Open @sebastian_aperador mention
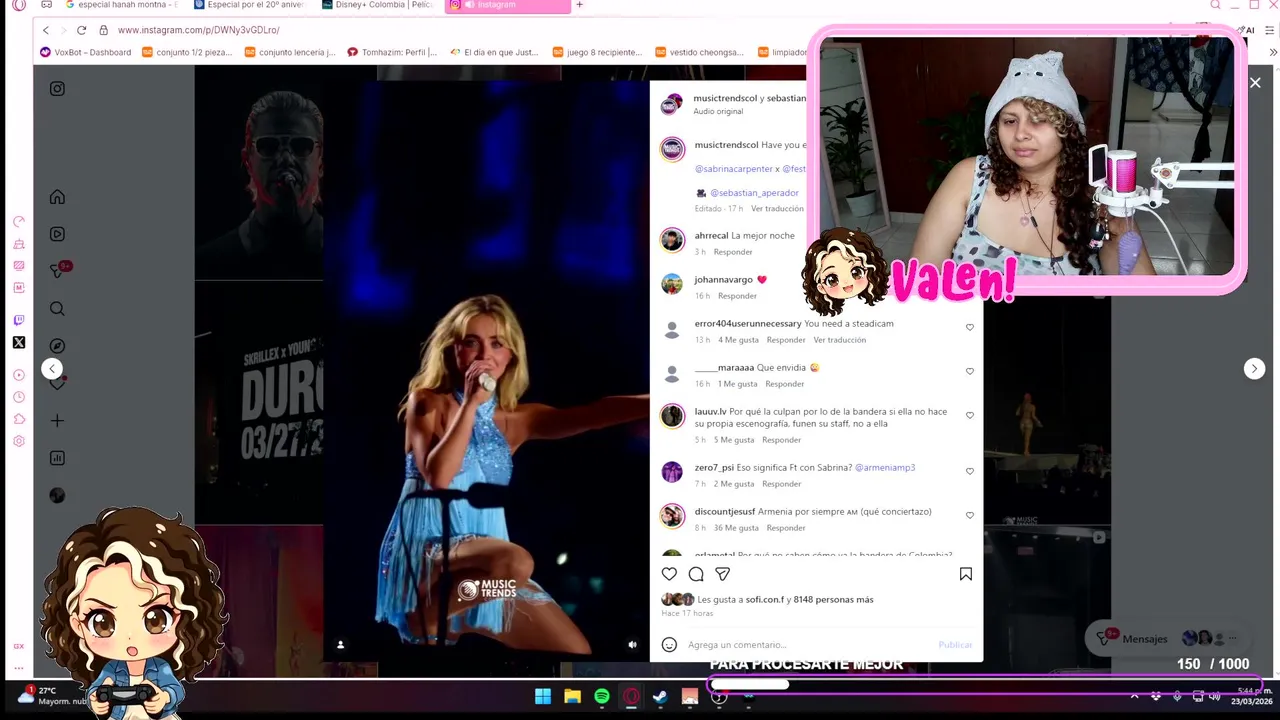Screen dimensions: 1280x720 [x=754, y=193]
